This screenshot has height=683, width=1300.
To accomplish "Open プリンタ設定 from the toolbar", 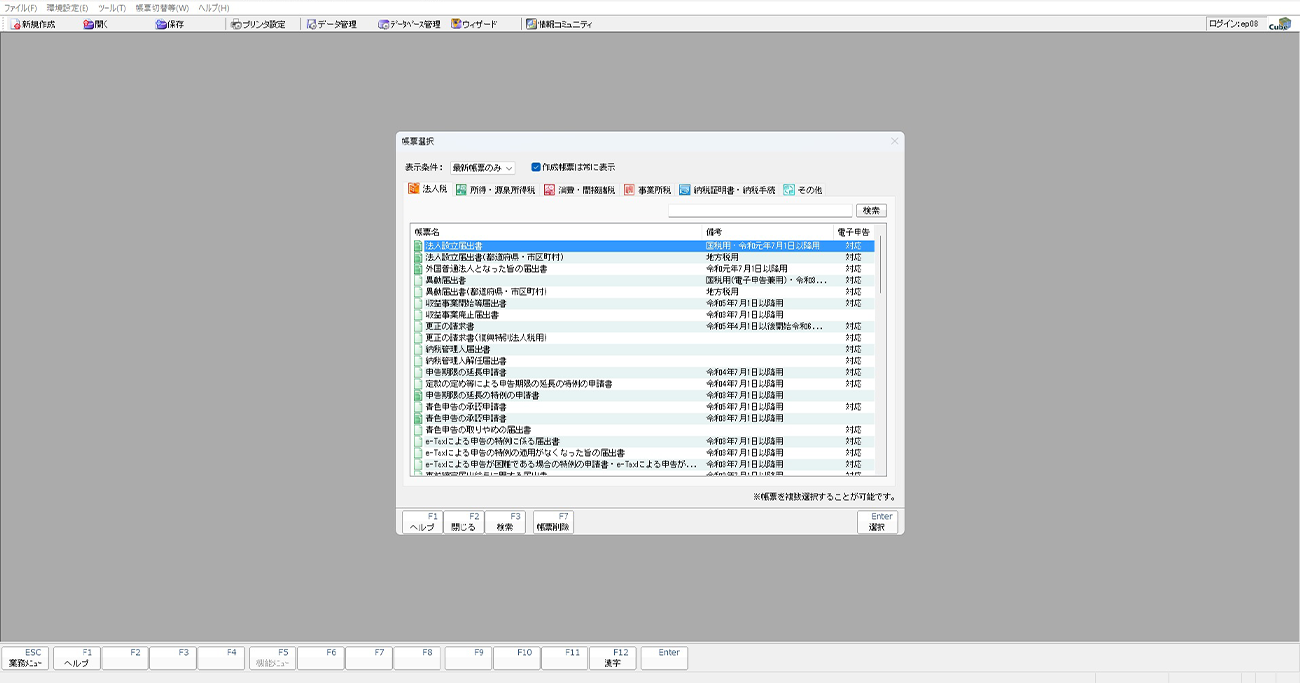I will (257, 24).
